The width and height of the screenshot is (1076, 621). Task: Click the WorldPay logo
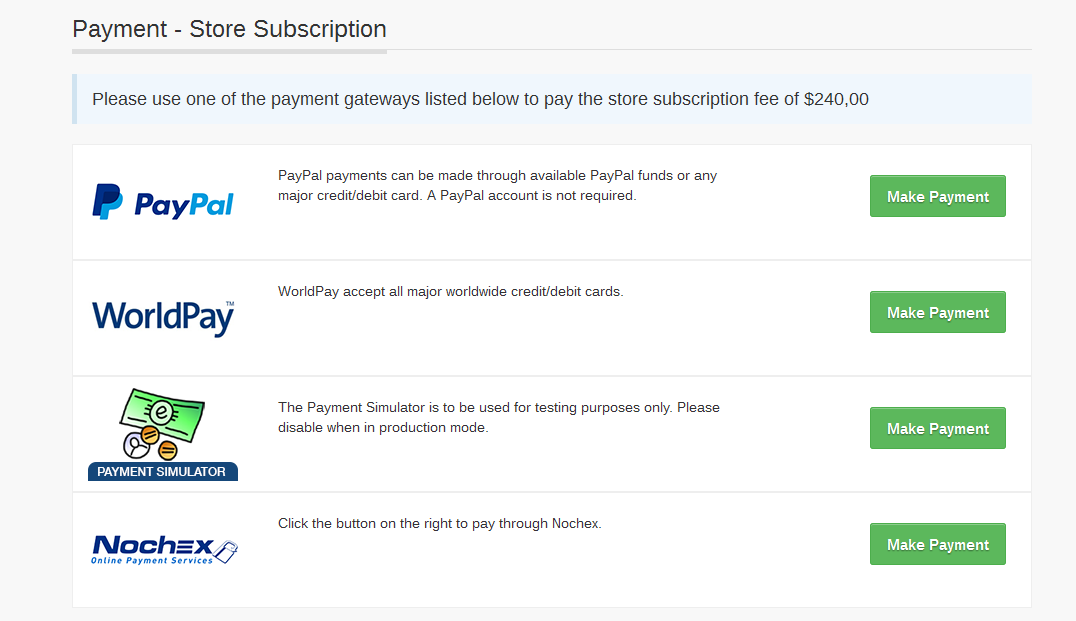(163, 317)
